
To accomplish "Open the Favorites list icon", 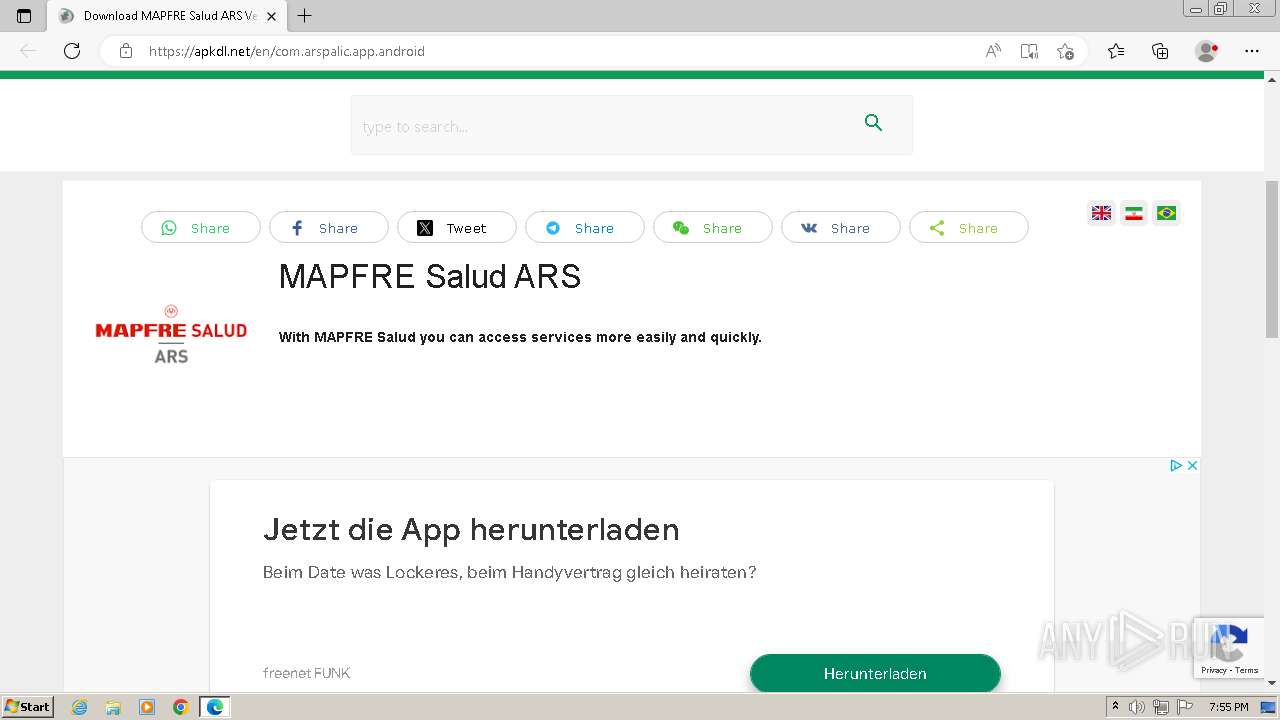I will 1116,51.
